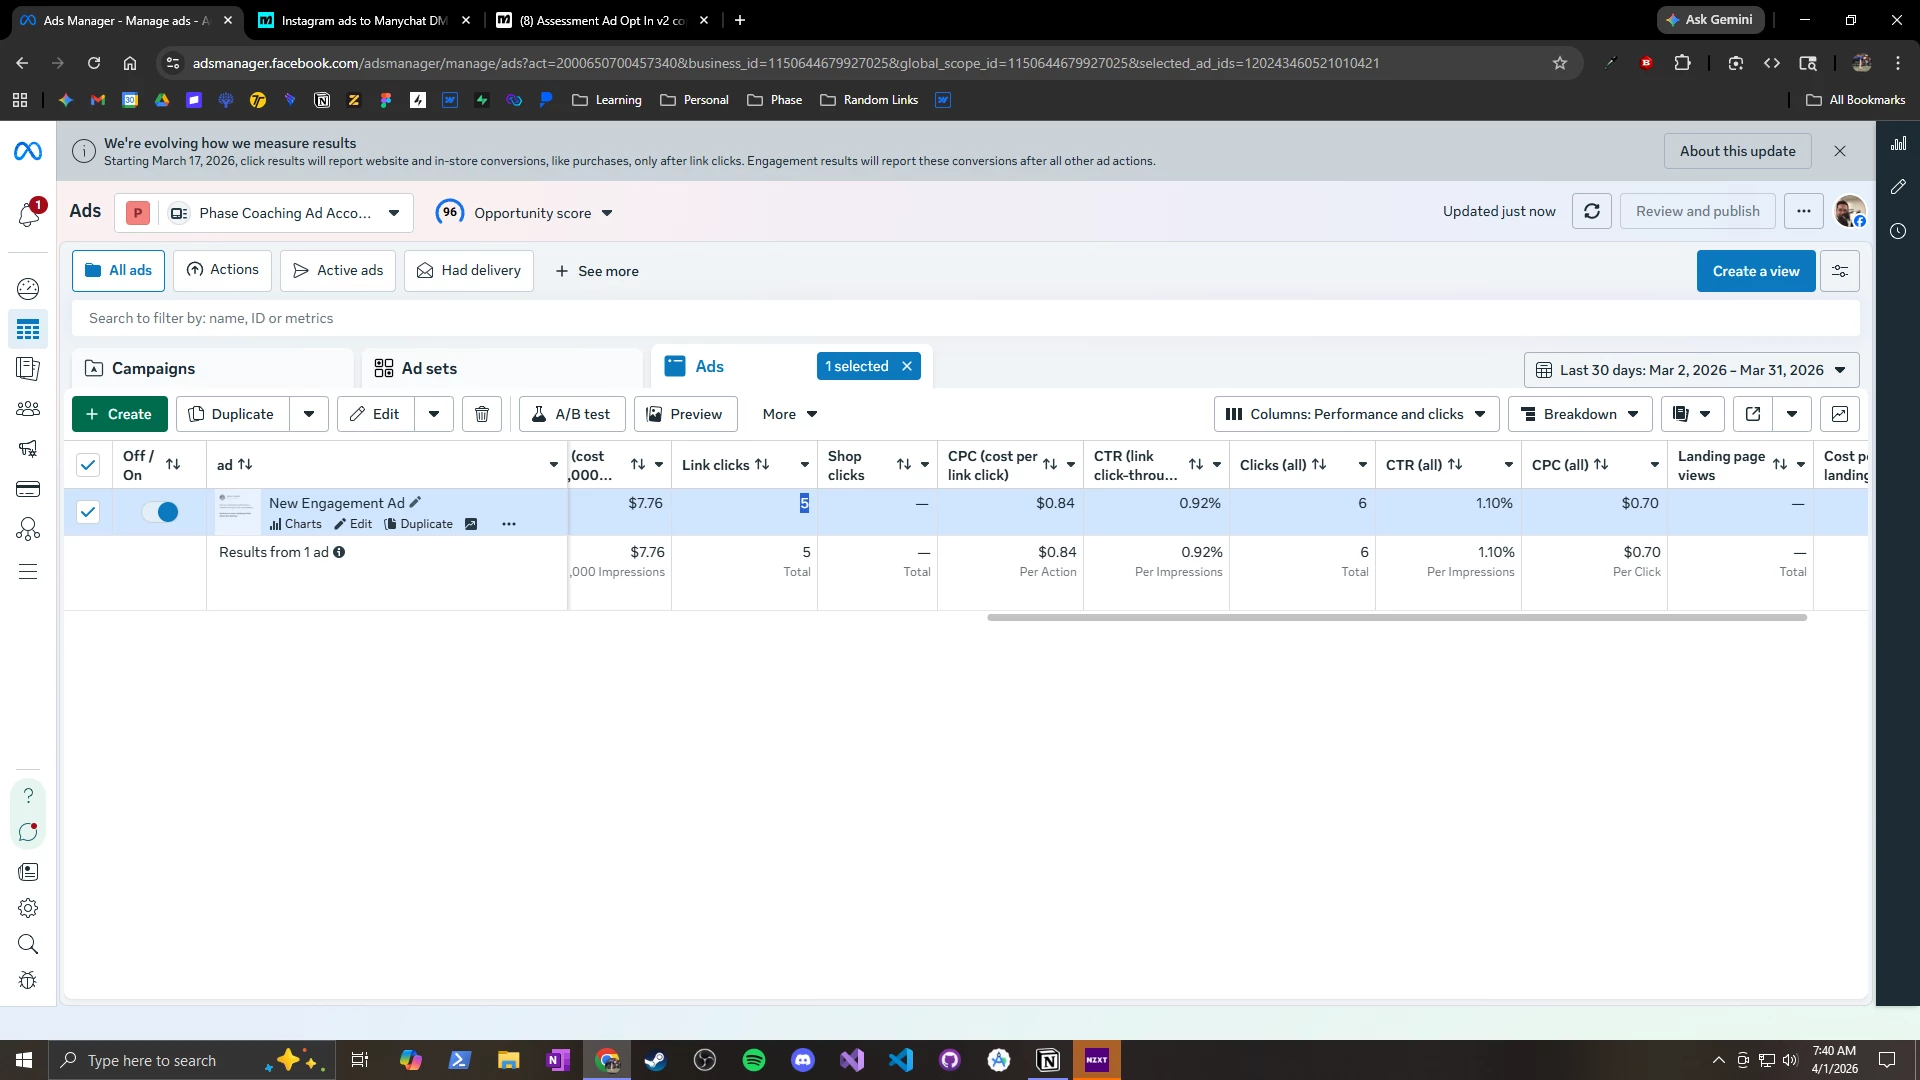
Task: Click the refresh data icon
Action: 1592,211
